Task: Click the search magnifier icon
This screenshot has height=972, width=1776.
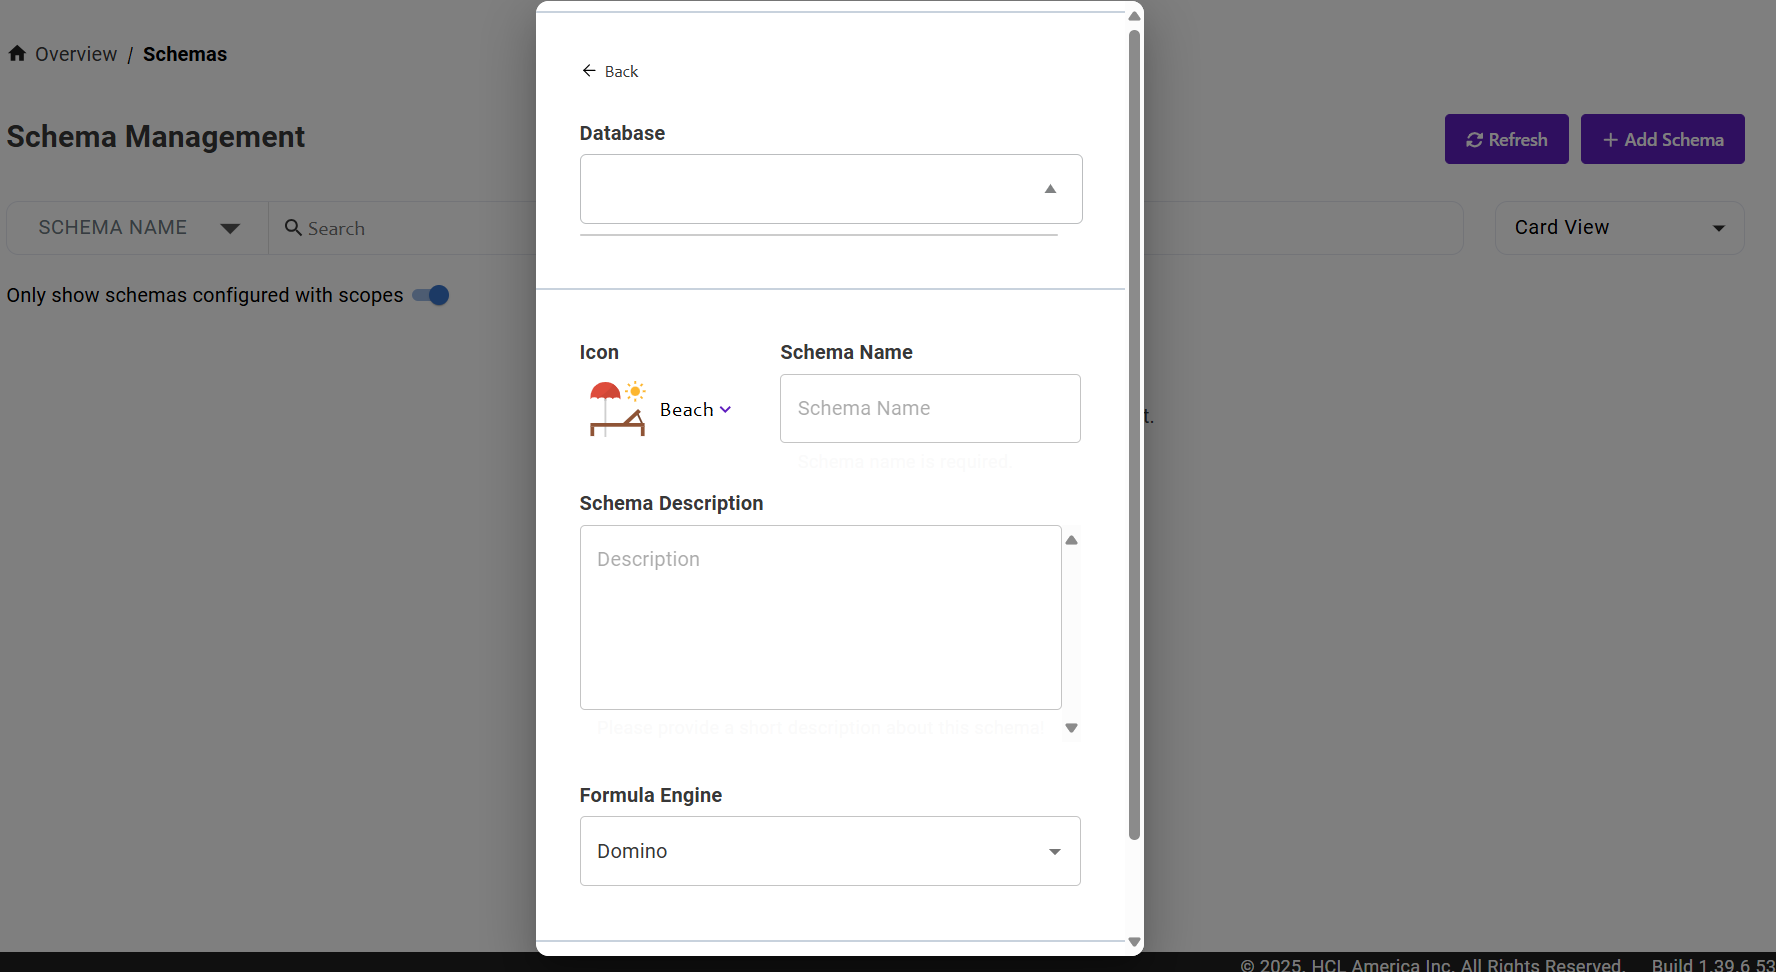Action: (x=291, y=228)
